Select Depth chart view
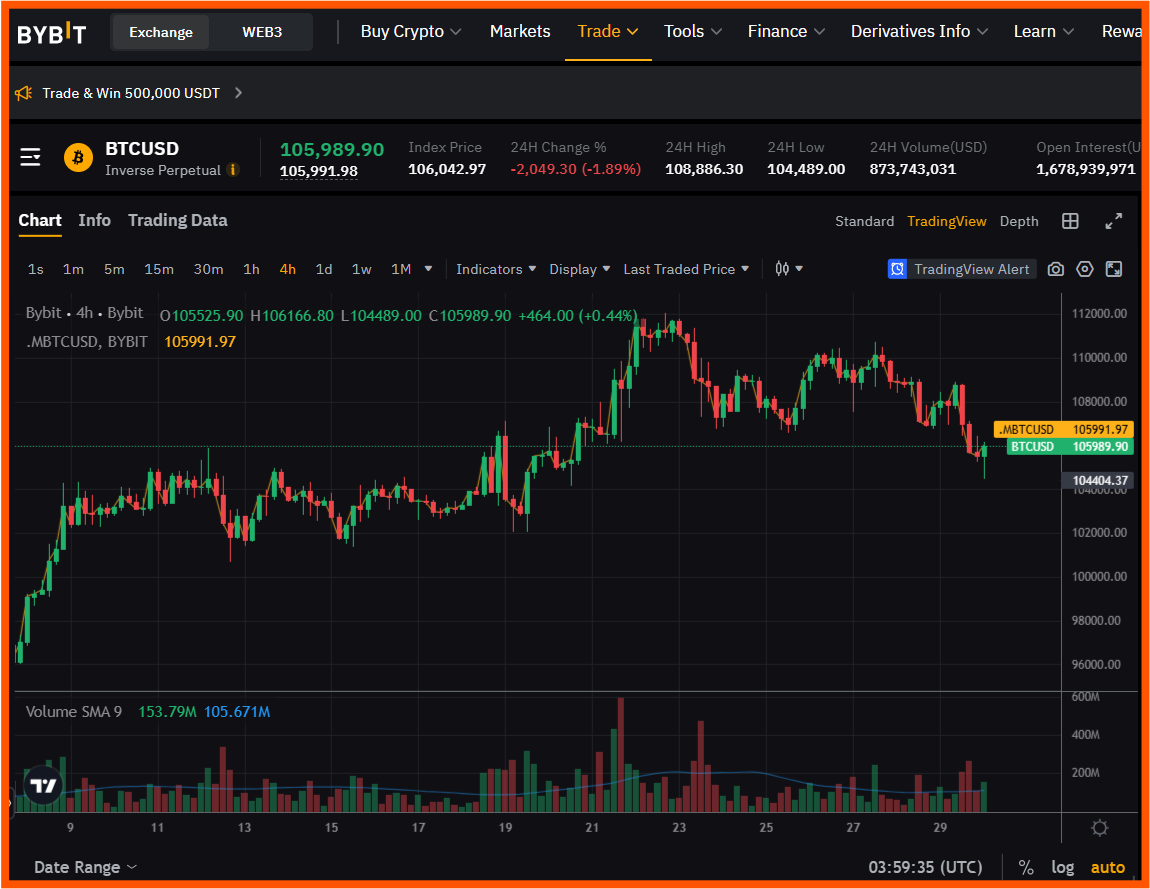 [x=1019, y=222]
